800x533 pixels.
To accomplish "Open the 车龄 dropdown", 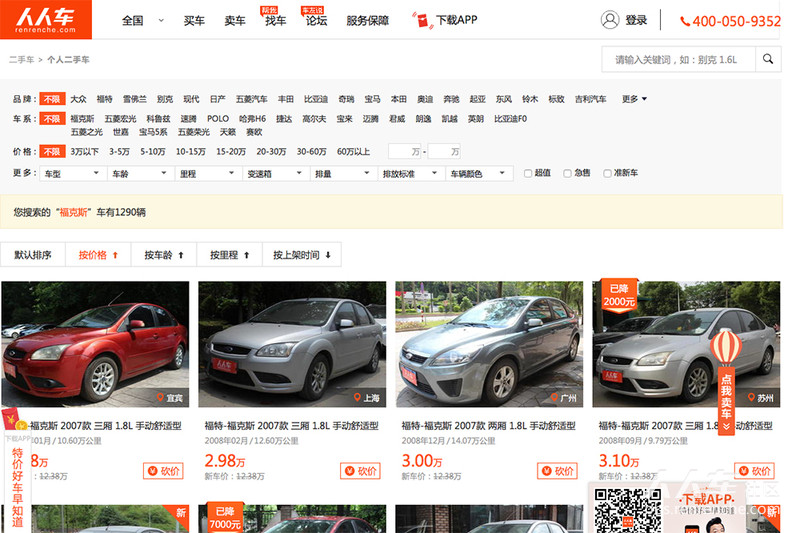I will [x=140, y=174].
